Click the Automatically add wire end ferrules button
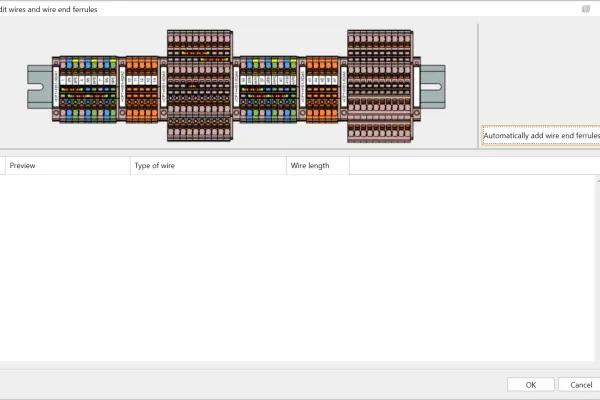 click(x=541, y=135)
